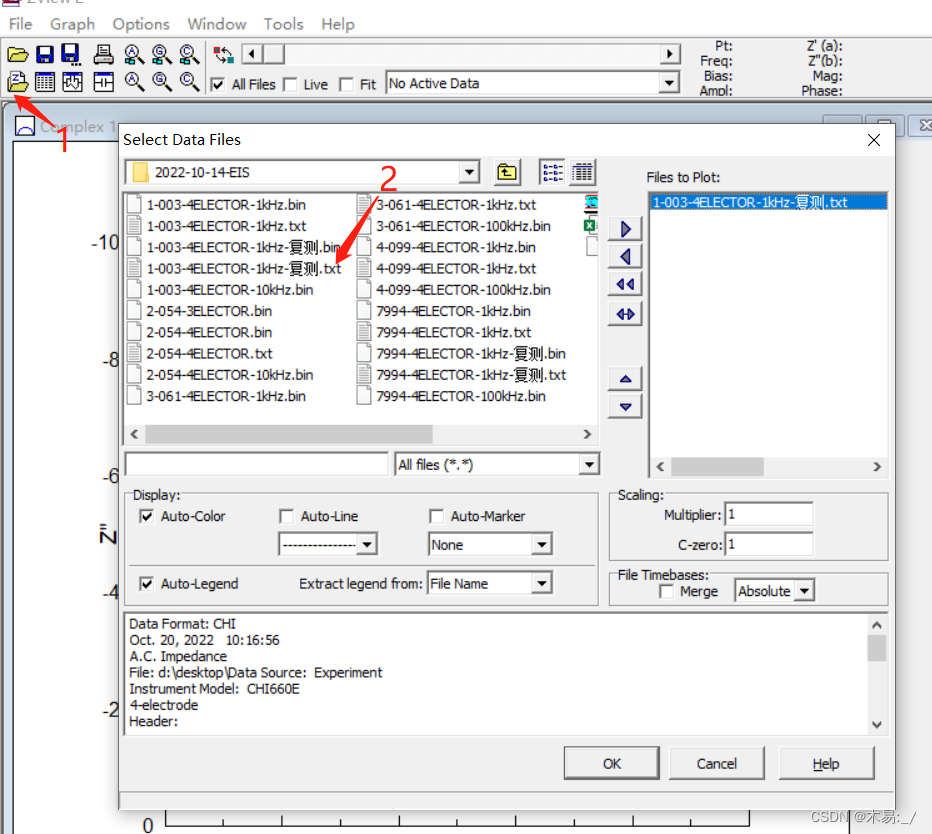Remove file from plot with single left arrow
The height and width of the screenshot is (834, 932).
click(625, 257)
